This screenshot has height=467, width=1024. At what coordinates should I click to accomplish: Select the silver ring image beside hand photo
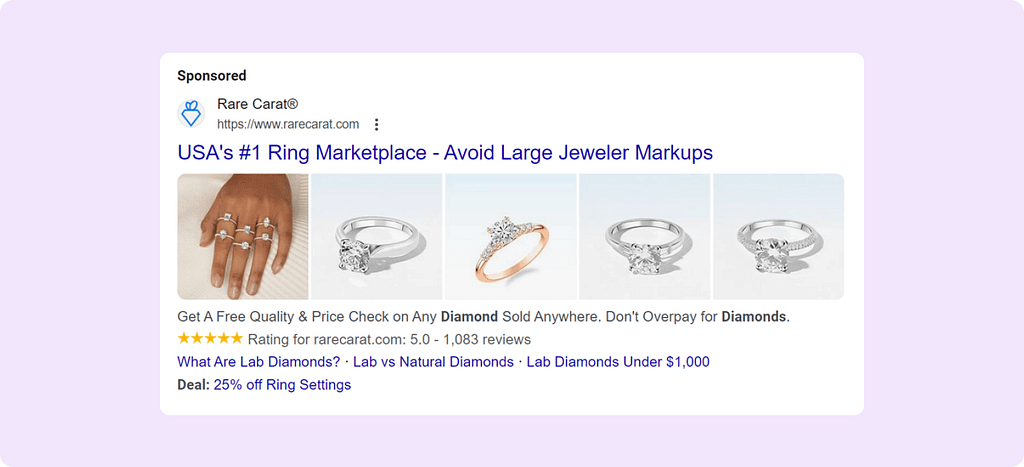[x=377, y=236]
